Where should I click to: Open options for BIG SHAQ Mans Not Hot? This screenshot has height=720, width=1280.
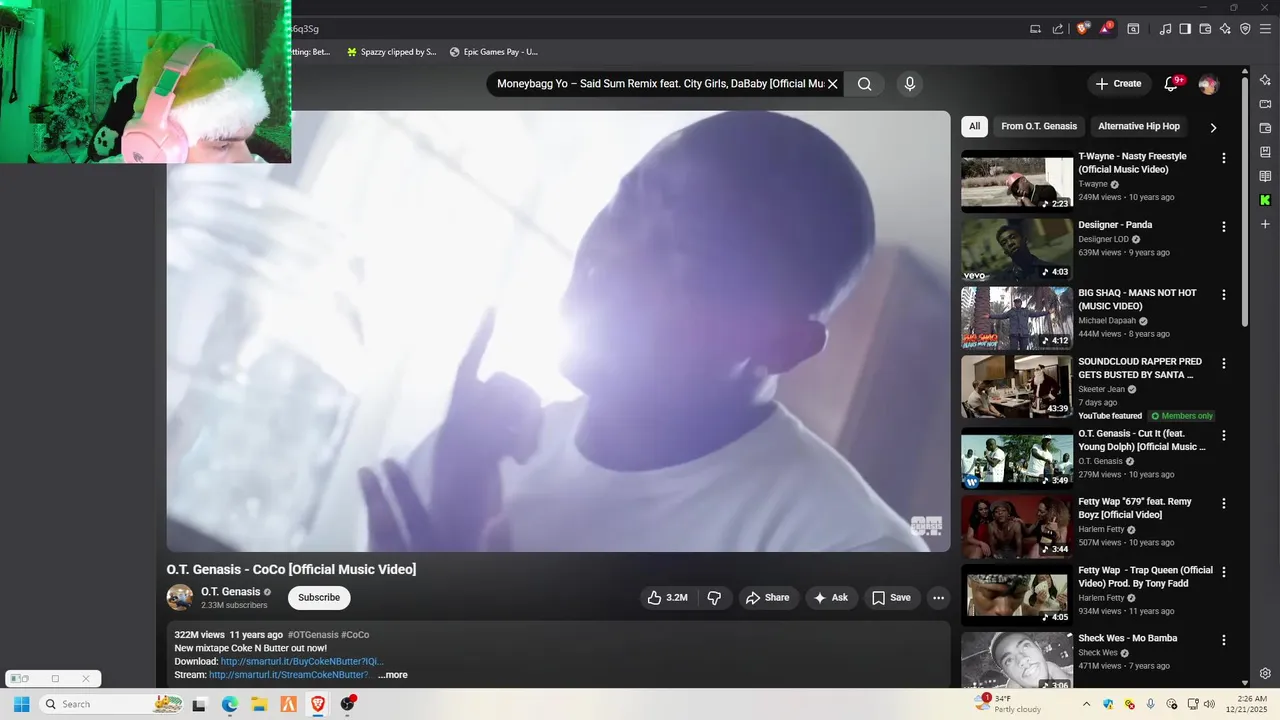[1223, 295]
